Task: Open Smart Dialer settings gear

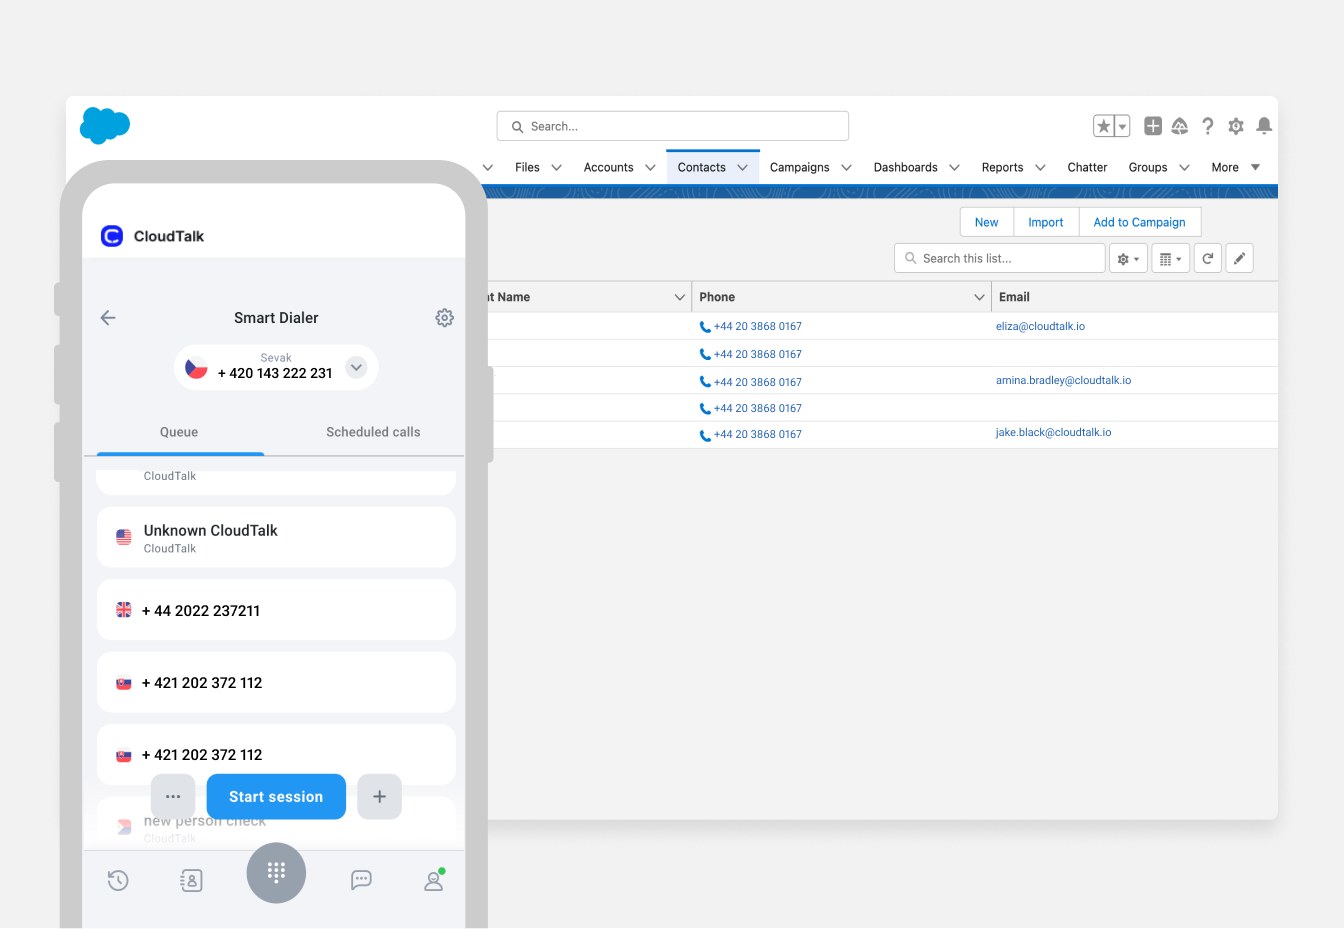Action: click(444, 317)
